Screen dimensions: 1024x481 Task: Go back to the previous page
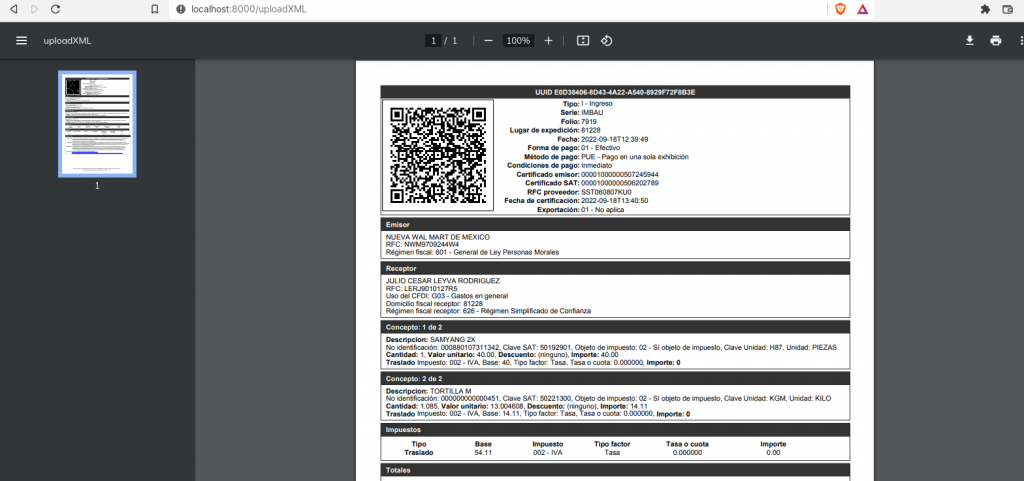(x=13, y=9)
